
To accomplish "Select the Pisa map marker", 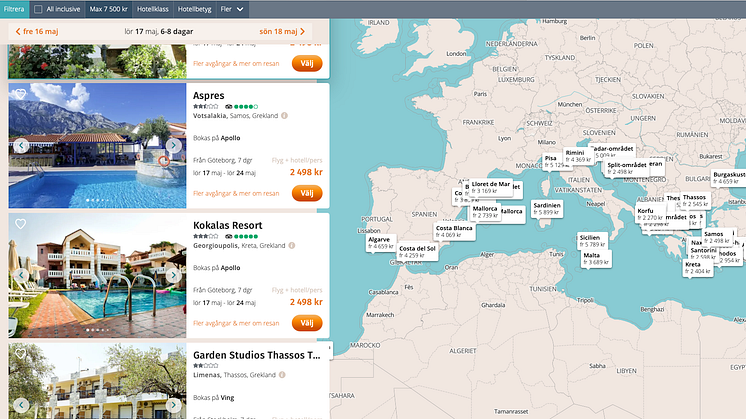I will tap(554, 161).
